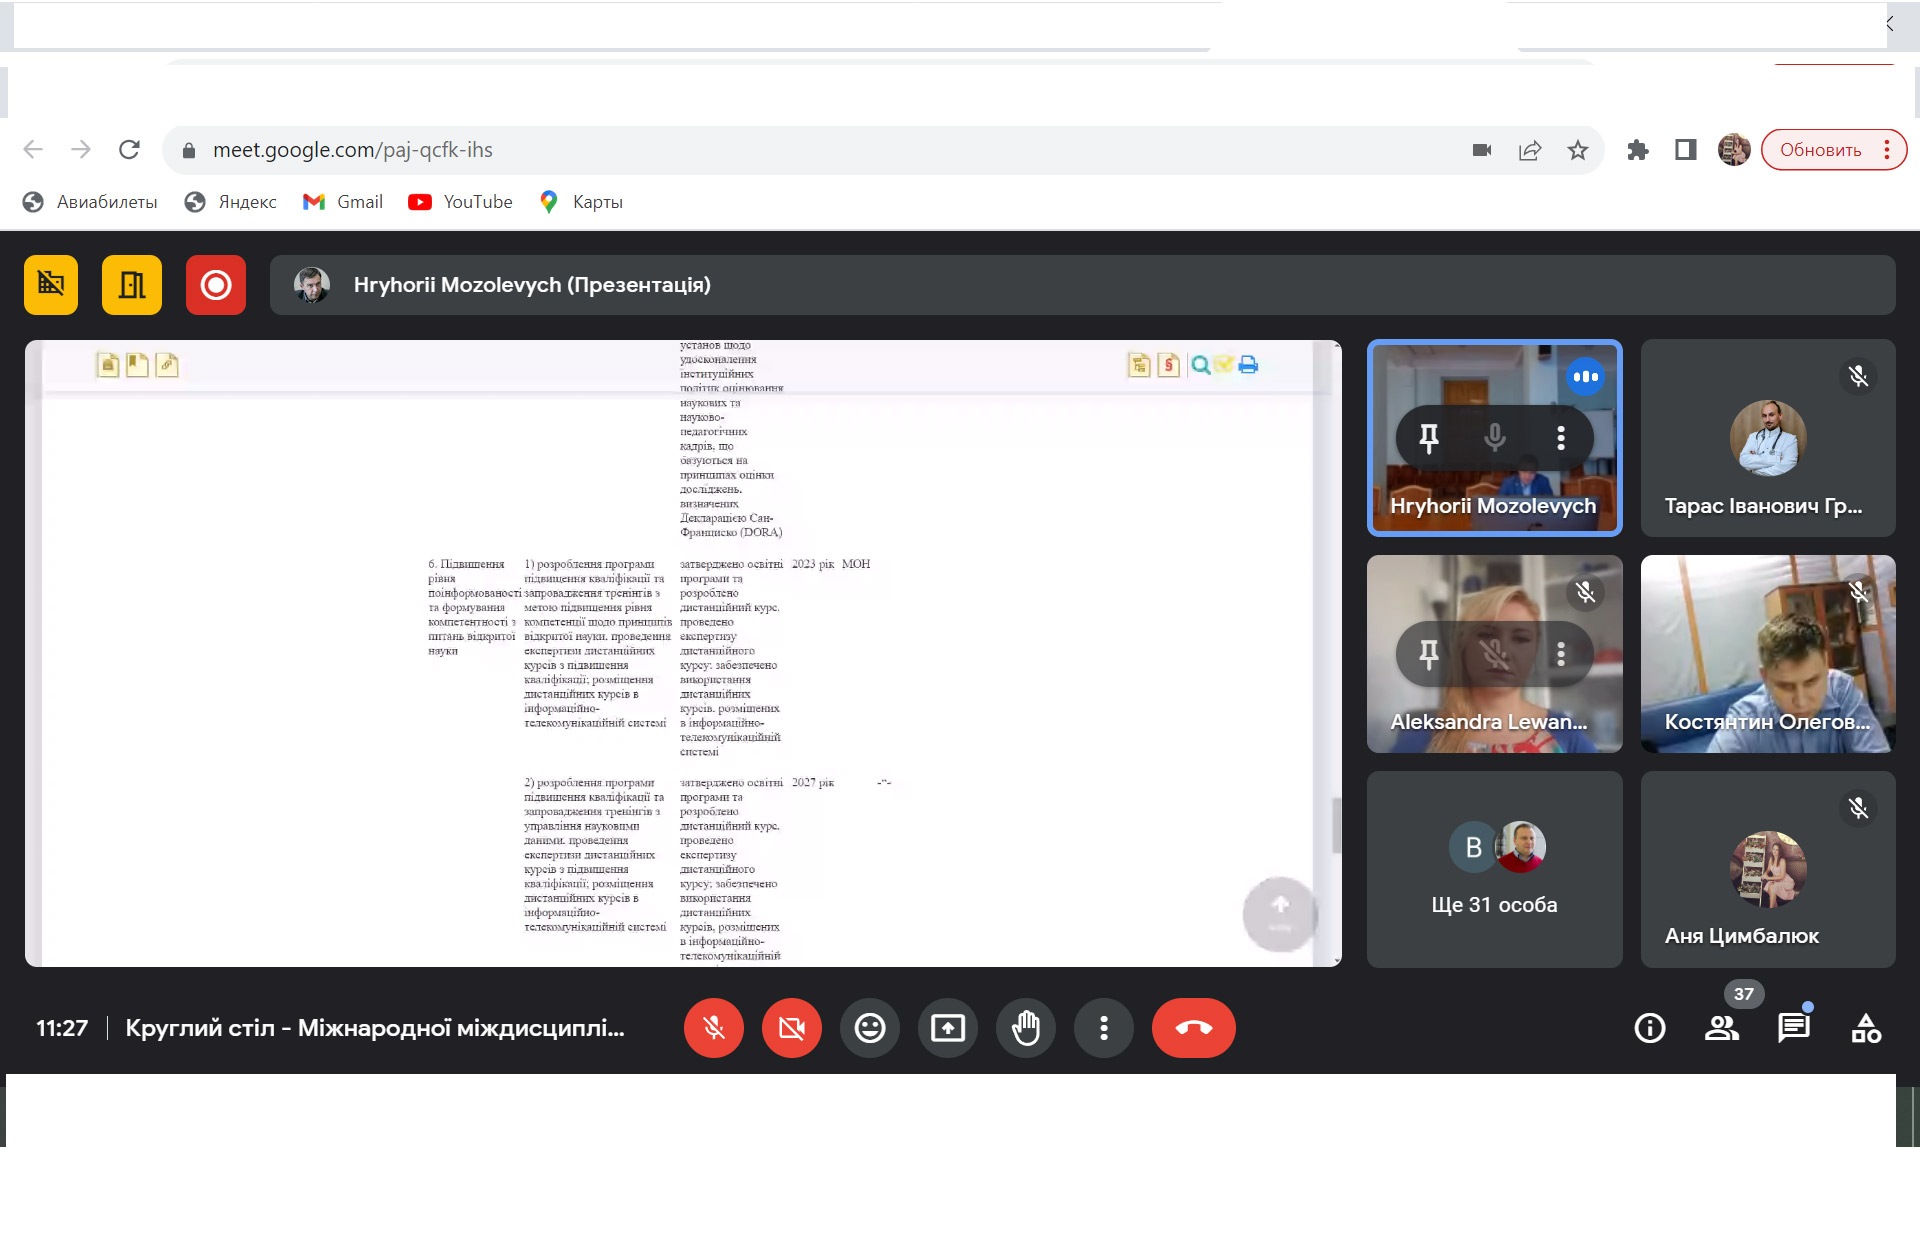Open the activities panel
Viewport: 1920px width, 1235px height.
(x=1865, y=1028)
